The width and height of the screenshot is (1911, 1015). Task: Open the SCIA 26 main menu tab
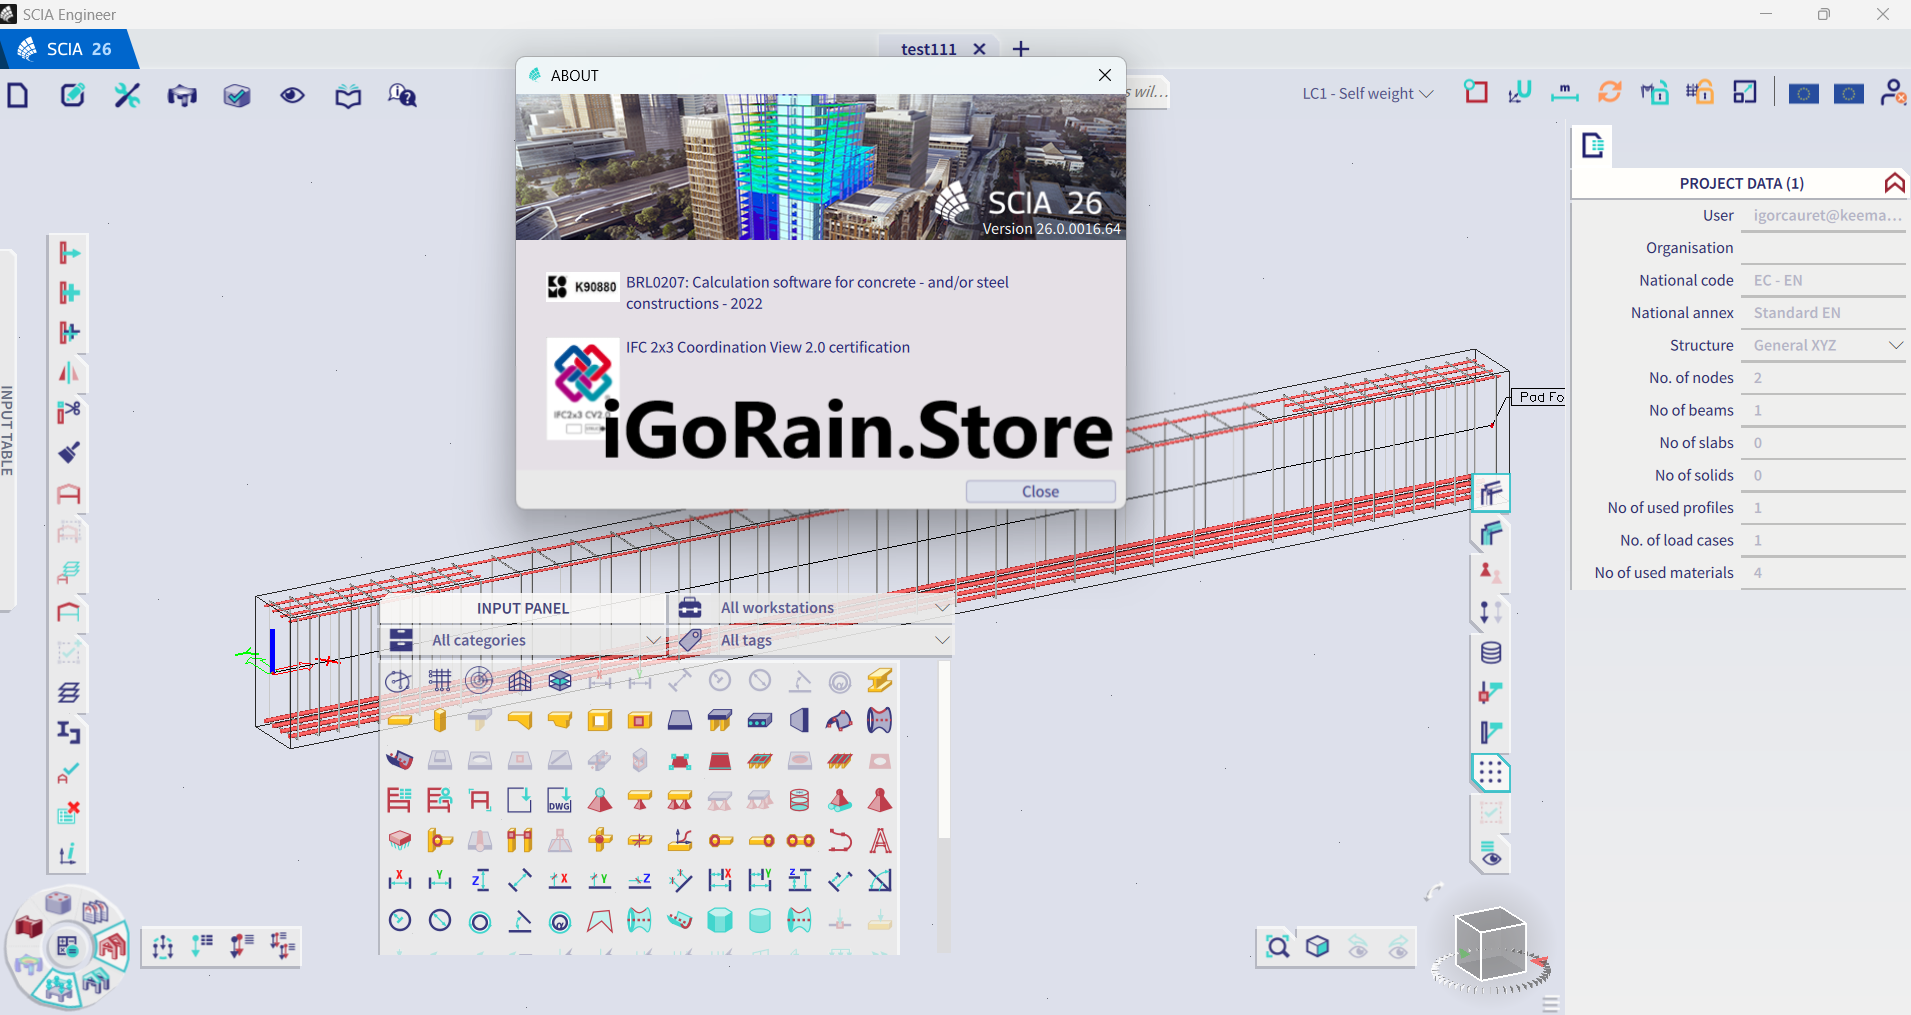point(66,49)
